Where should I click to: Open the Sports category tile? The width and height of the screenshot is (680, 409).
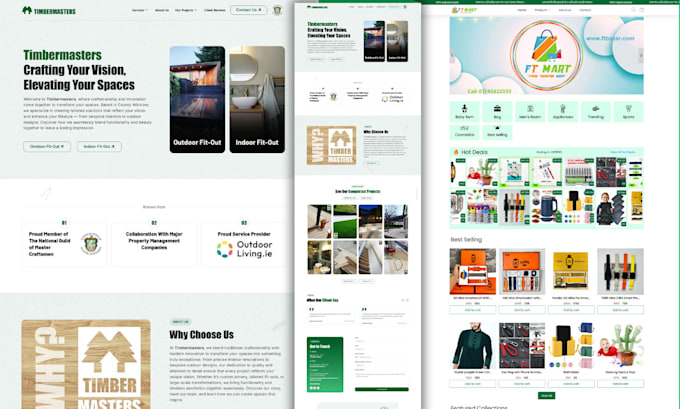[x=628, y=112]
